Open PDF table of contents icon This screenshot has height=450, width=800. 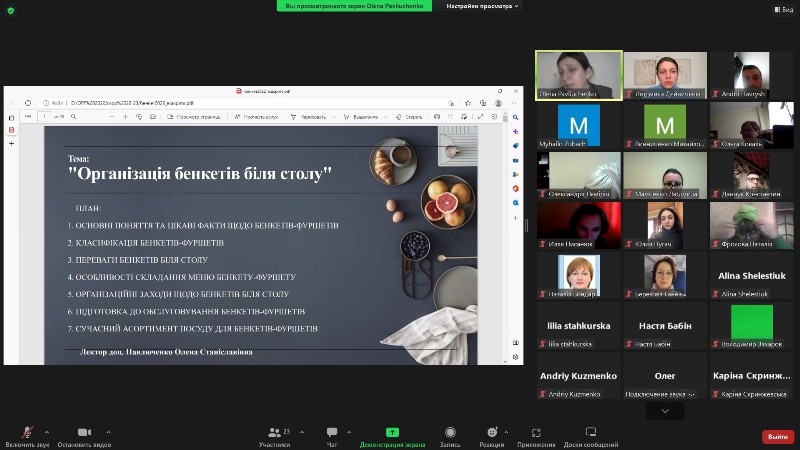point(28,117)
